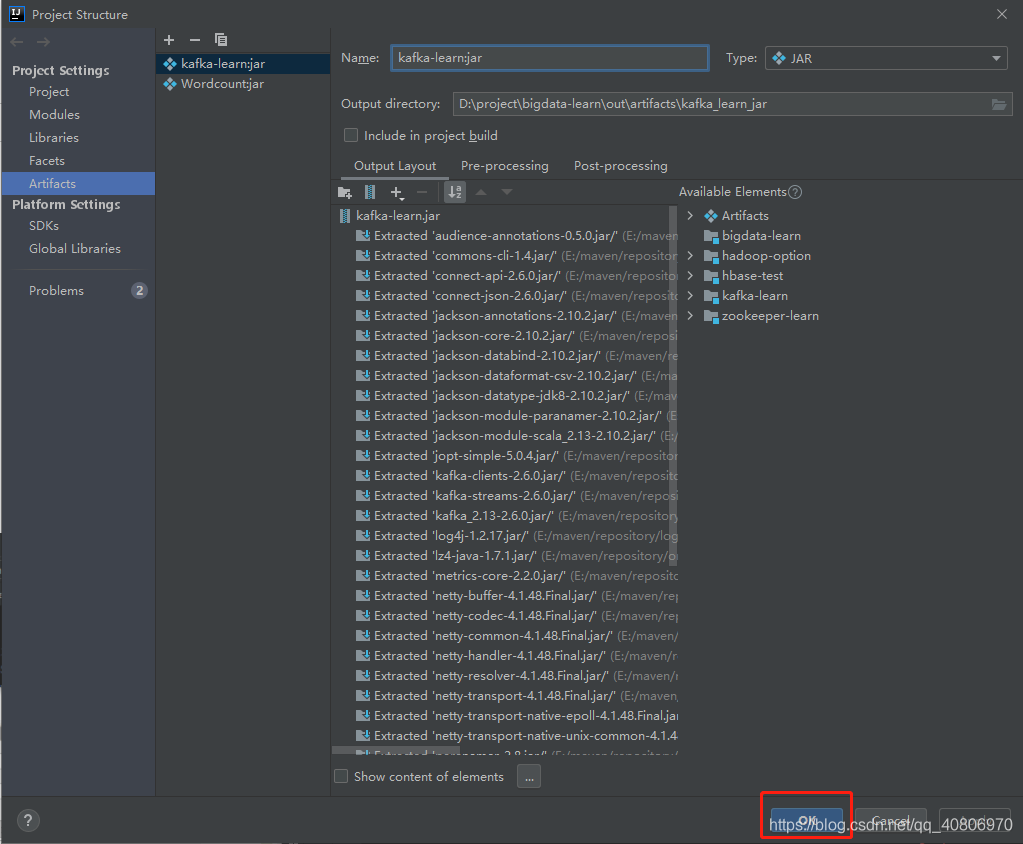Open Modules settings page
The height and width of the screenshot is (844, 1023).
tap(54, 115)
